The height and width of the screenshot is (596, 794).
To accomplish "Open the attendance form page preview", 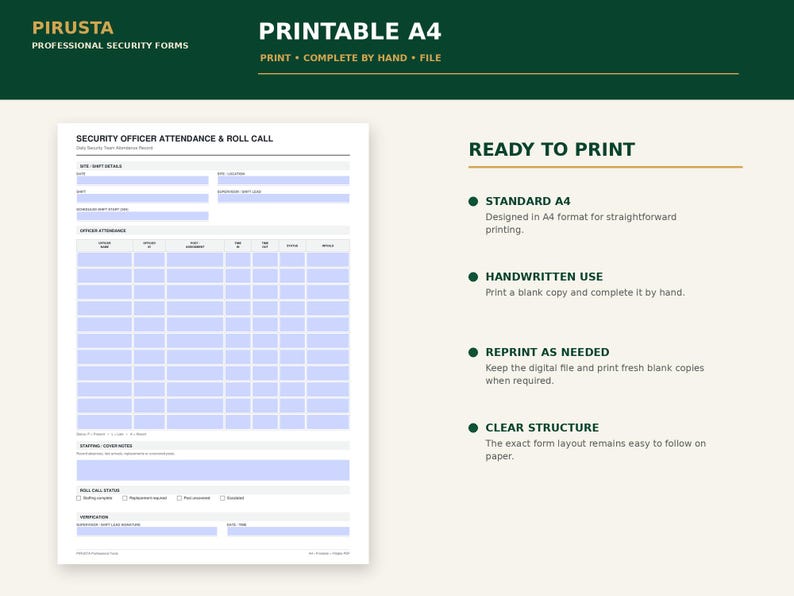I will [x=213, y=343].
